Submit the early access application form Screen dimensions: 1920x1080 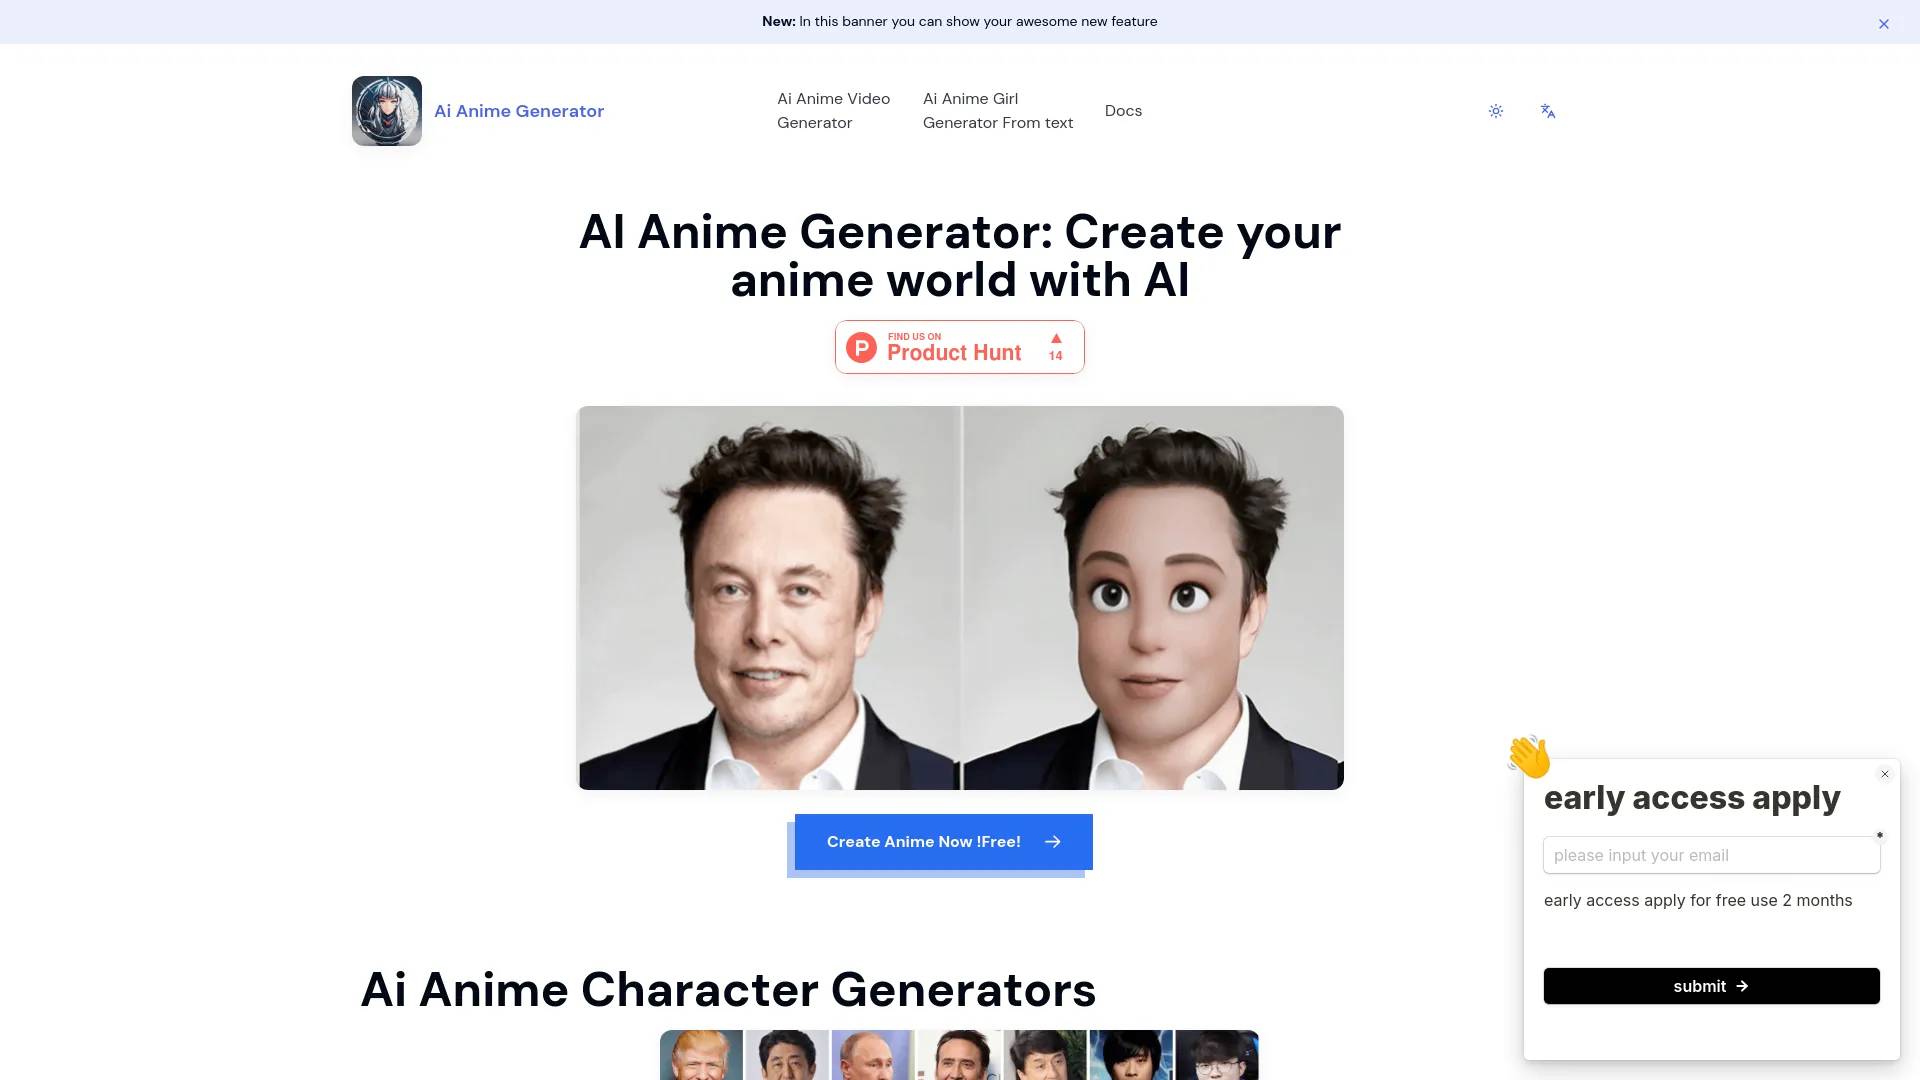click(x=1710, y=985)
